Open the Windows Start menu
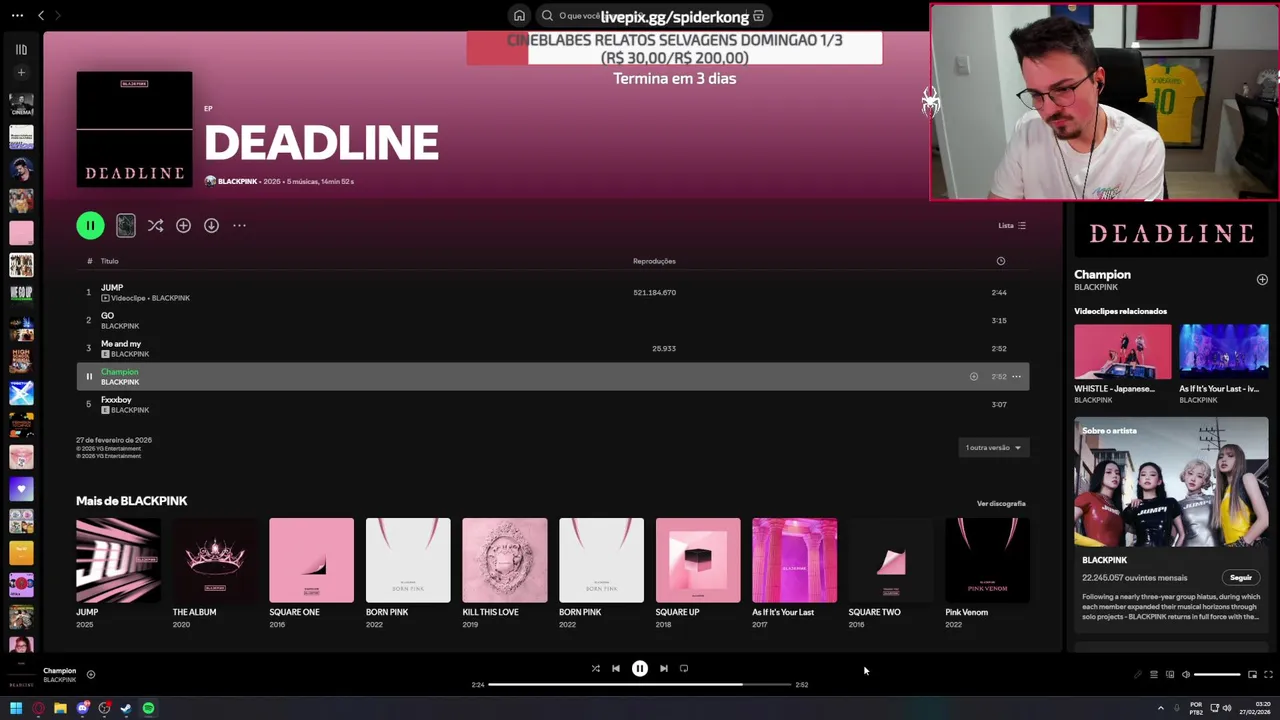This screenshot has width=1280, height=720. coord(16,709)
